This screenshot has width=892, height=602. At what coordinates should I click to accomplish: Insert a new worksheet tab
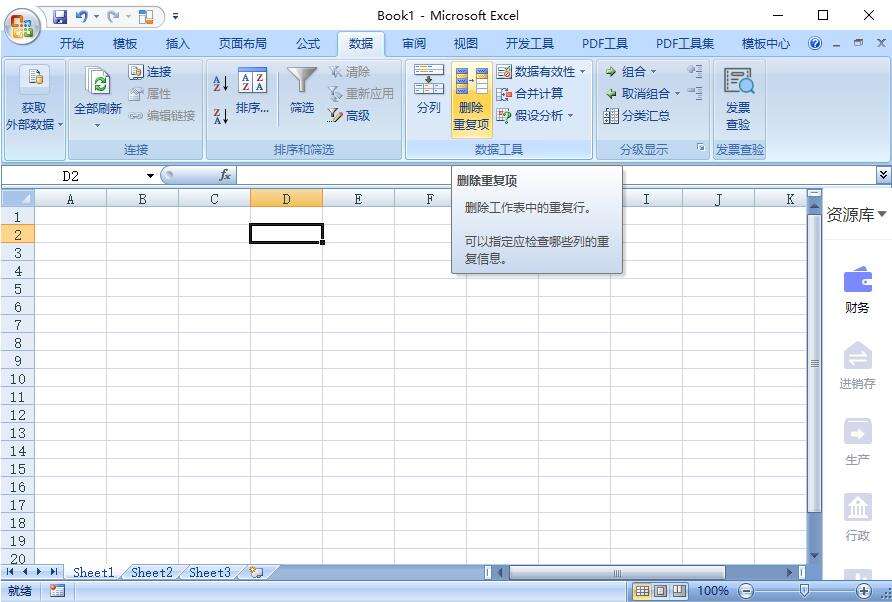tap(257, 572)
